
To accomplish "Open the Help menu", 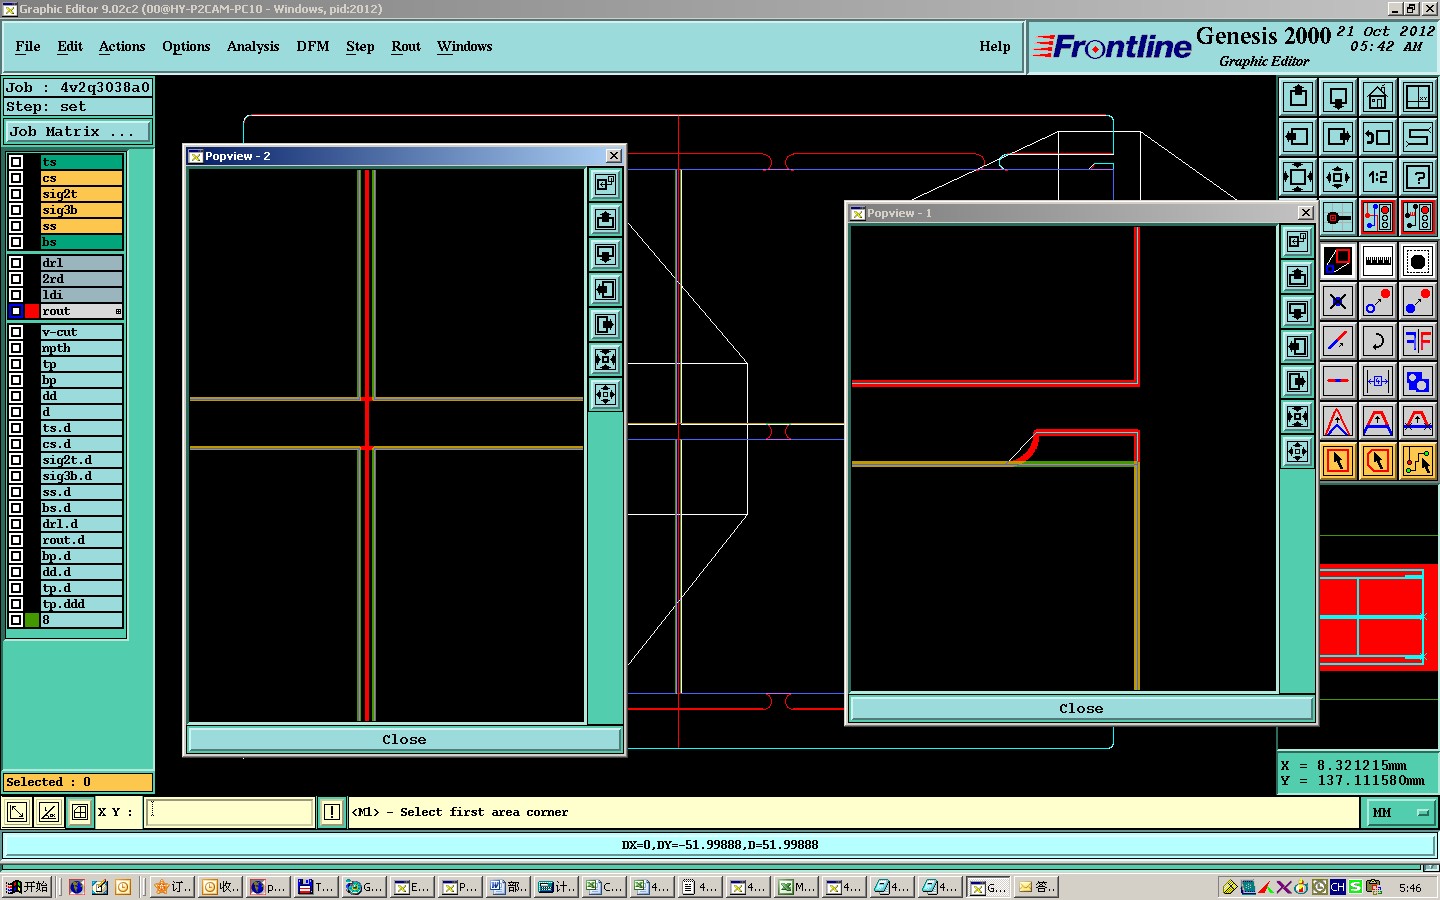I will click(995, 46).
